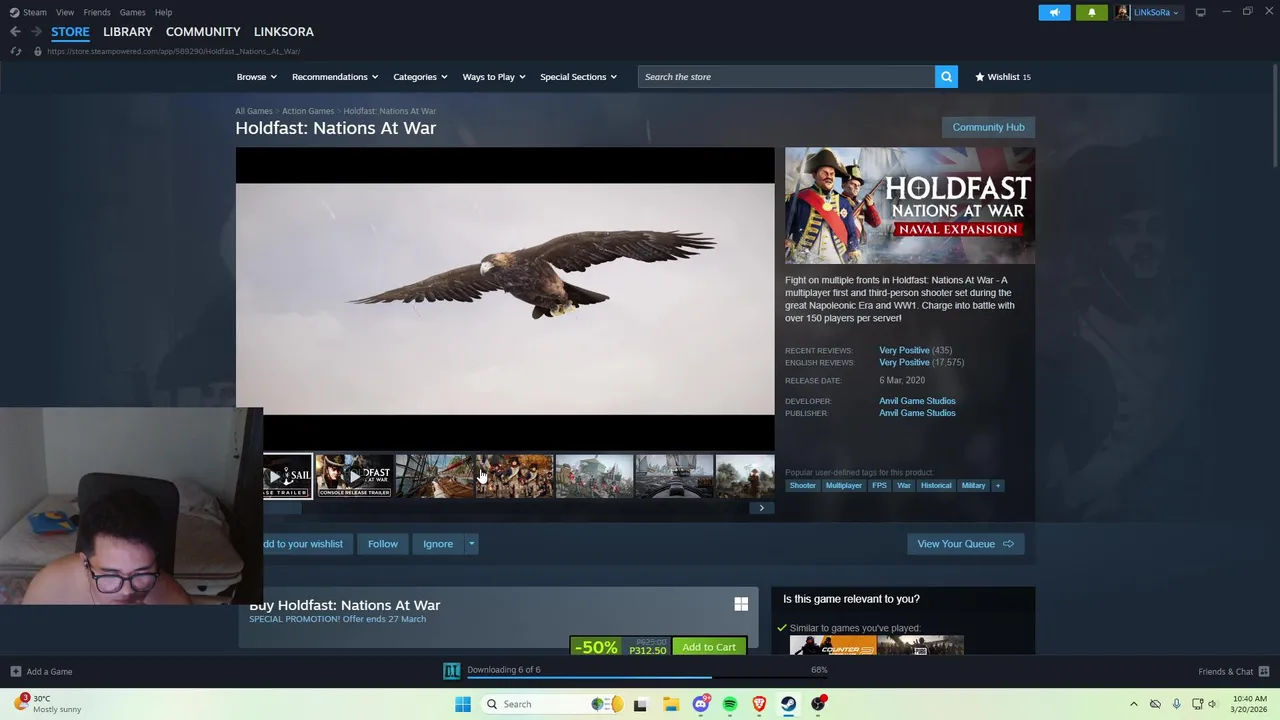
Task: Expand the Categories dropdown
Action: (x=420, y=77)
